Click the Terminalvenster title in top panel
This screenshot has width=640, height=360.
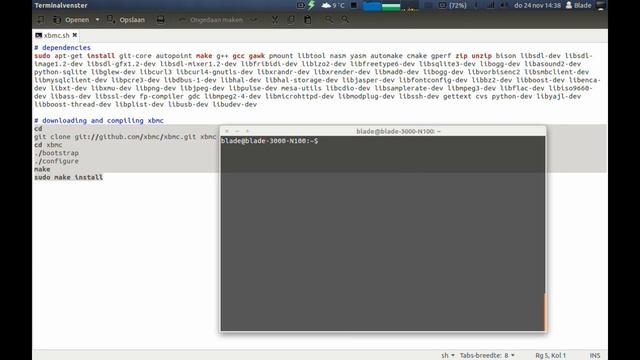[x=61, y=5]
